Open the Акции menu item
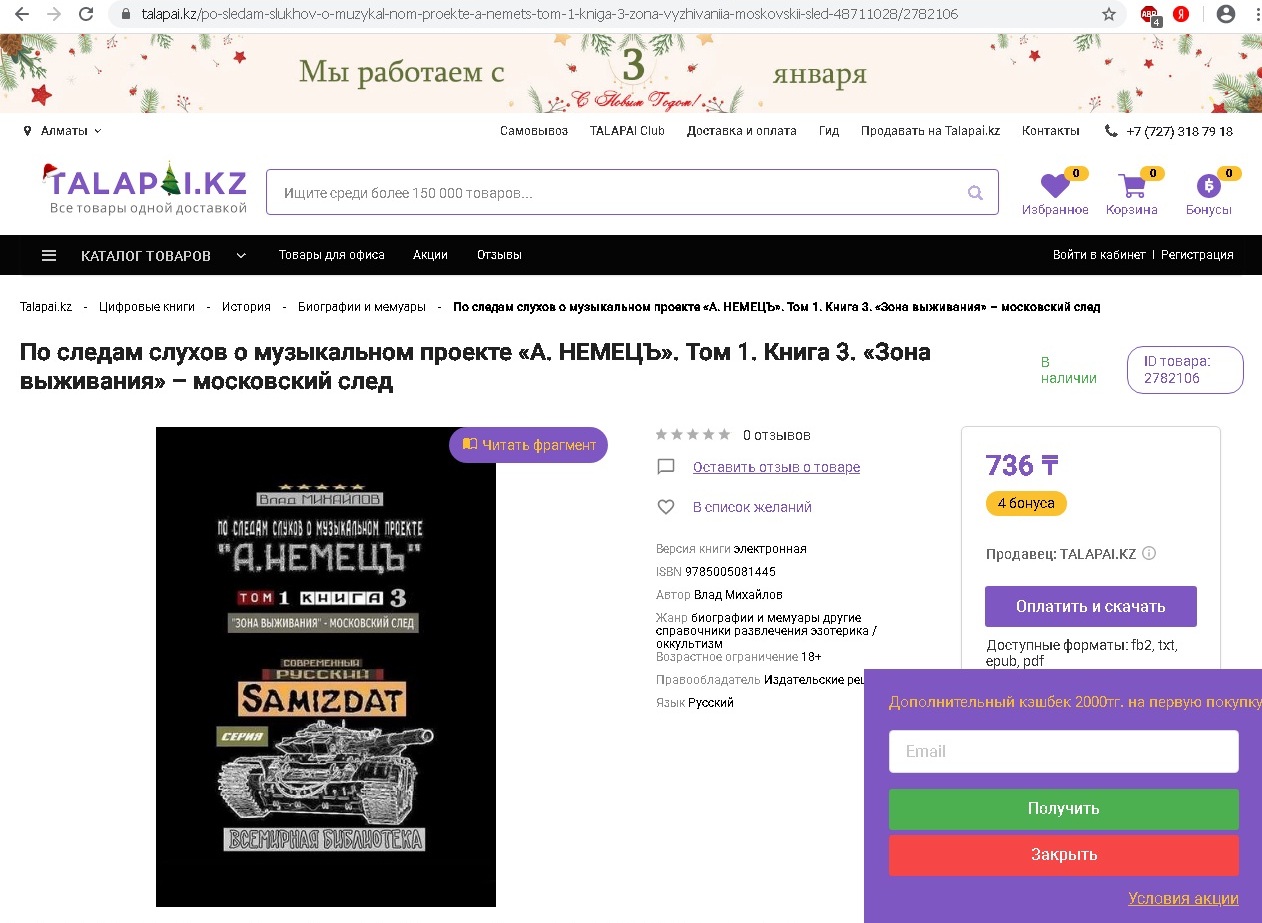This screenshot has height=923, width=1262. click(x=430, y=255)
